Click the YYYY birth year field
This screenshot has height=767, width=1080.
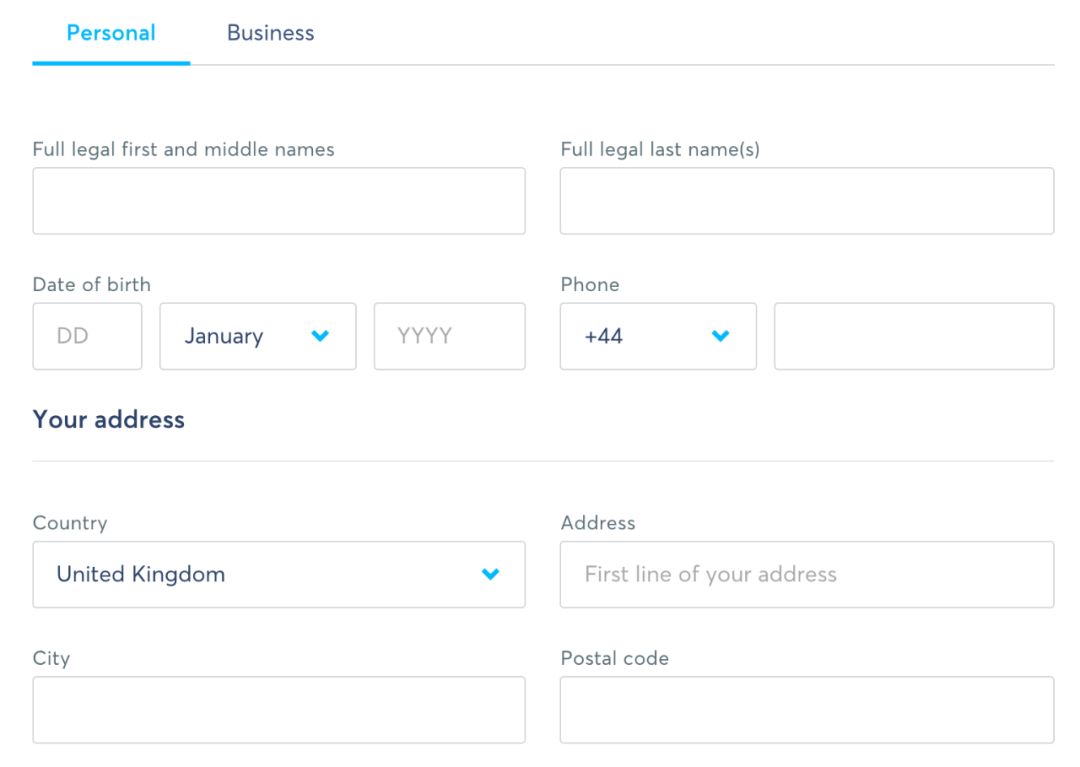point(449,337)
